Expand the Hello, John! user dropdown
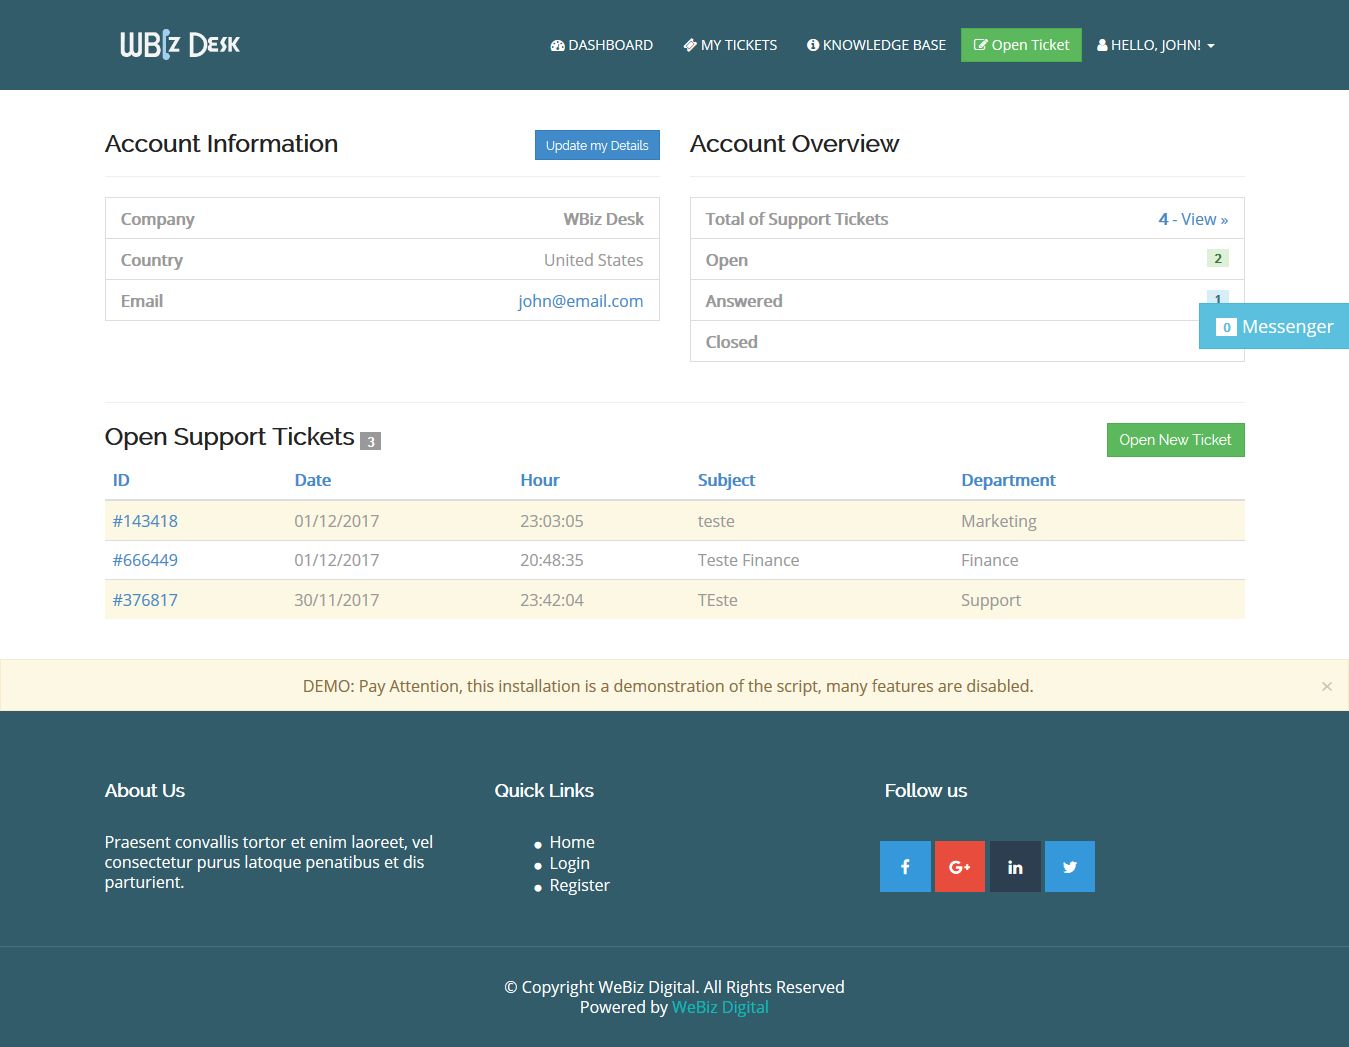Screen dimensions: 1349x1047 [x=1155, y=45]
